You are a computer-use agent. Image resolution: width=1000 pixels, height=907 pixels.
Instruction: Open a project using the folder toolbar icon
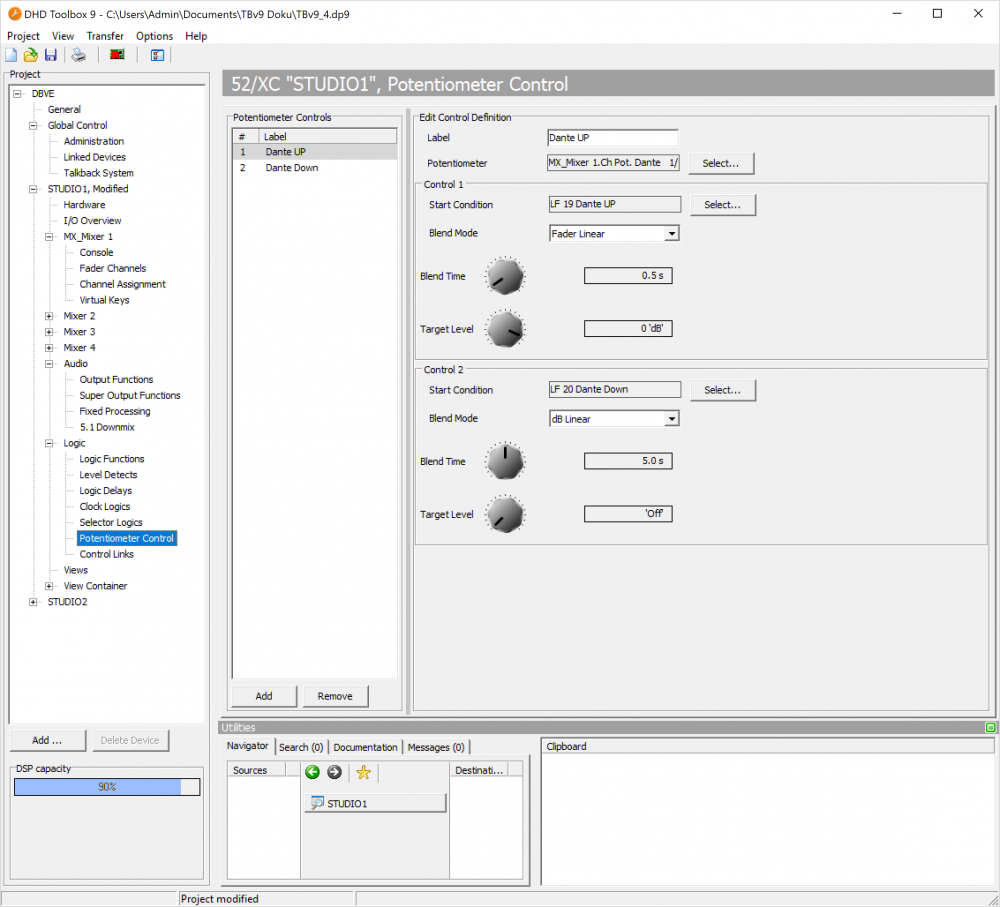(31, 55)
